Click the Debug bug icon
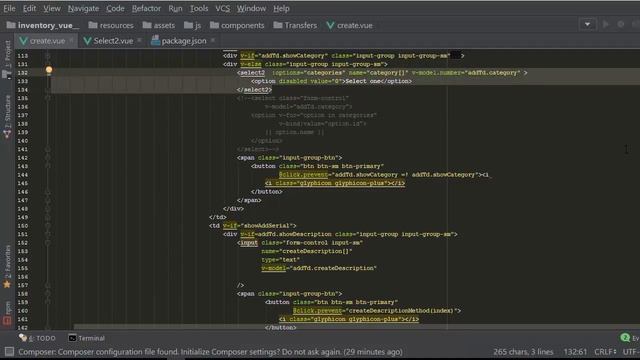 (620, 24)
